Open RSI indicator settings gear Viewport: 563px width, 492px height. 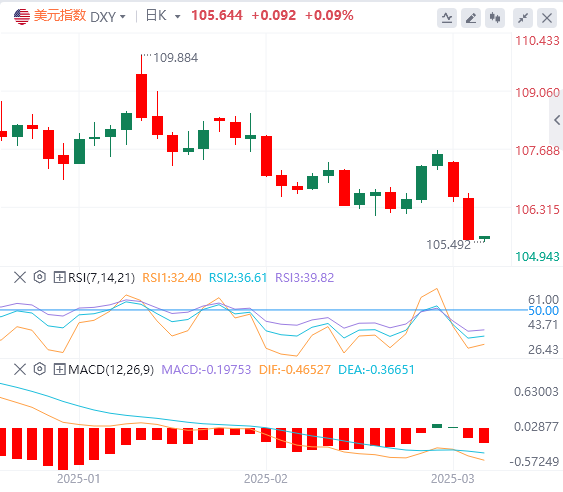click(39, 277)
